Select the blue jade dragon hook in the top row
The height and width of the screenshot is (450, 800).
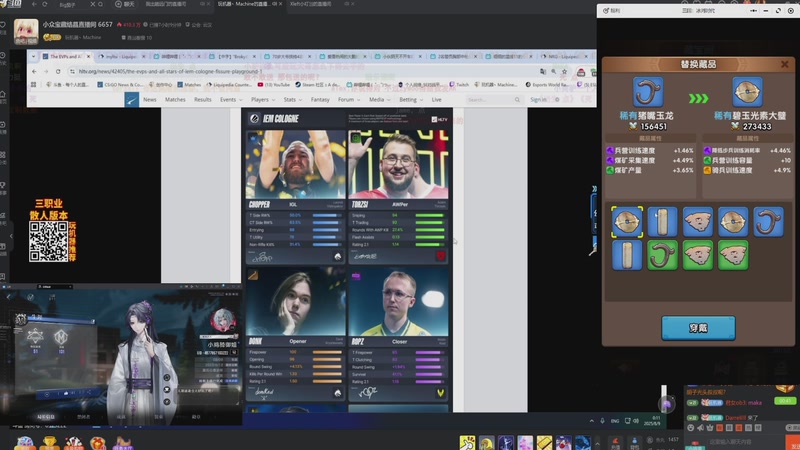[768, 222]
